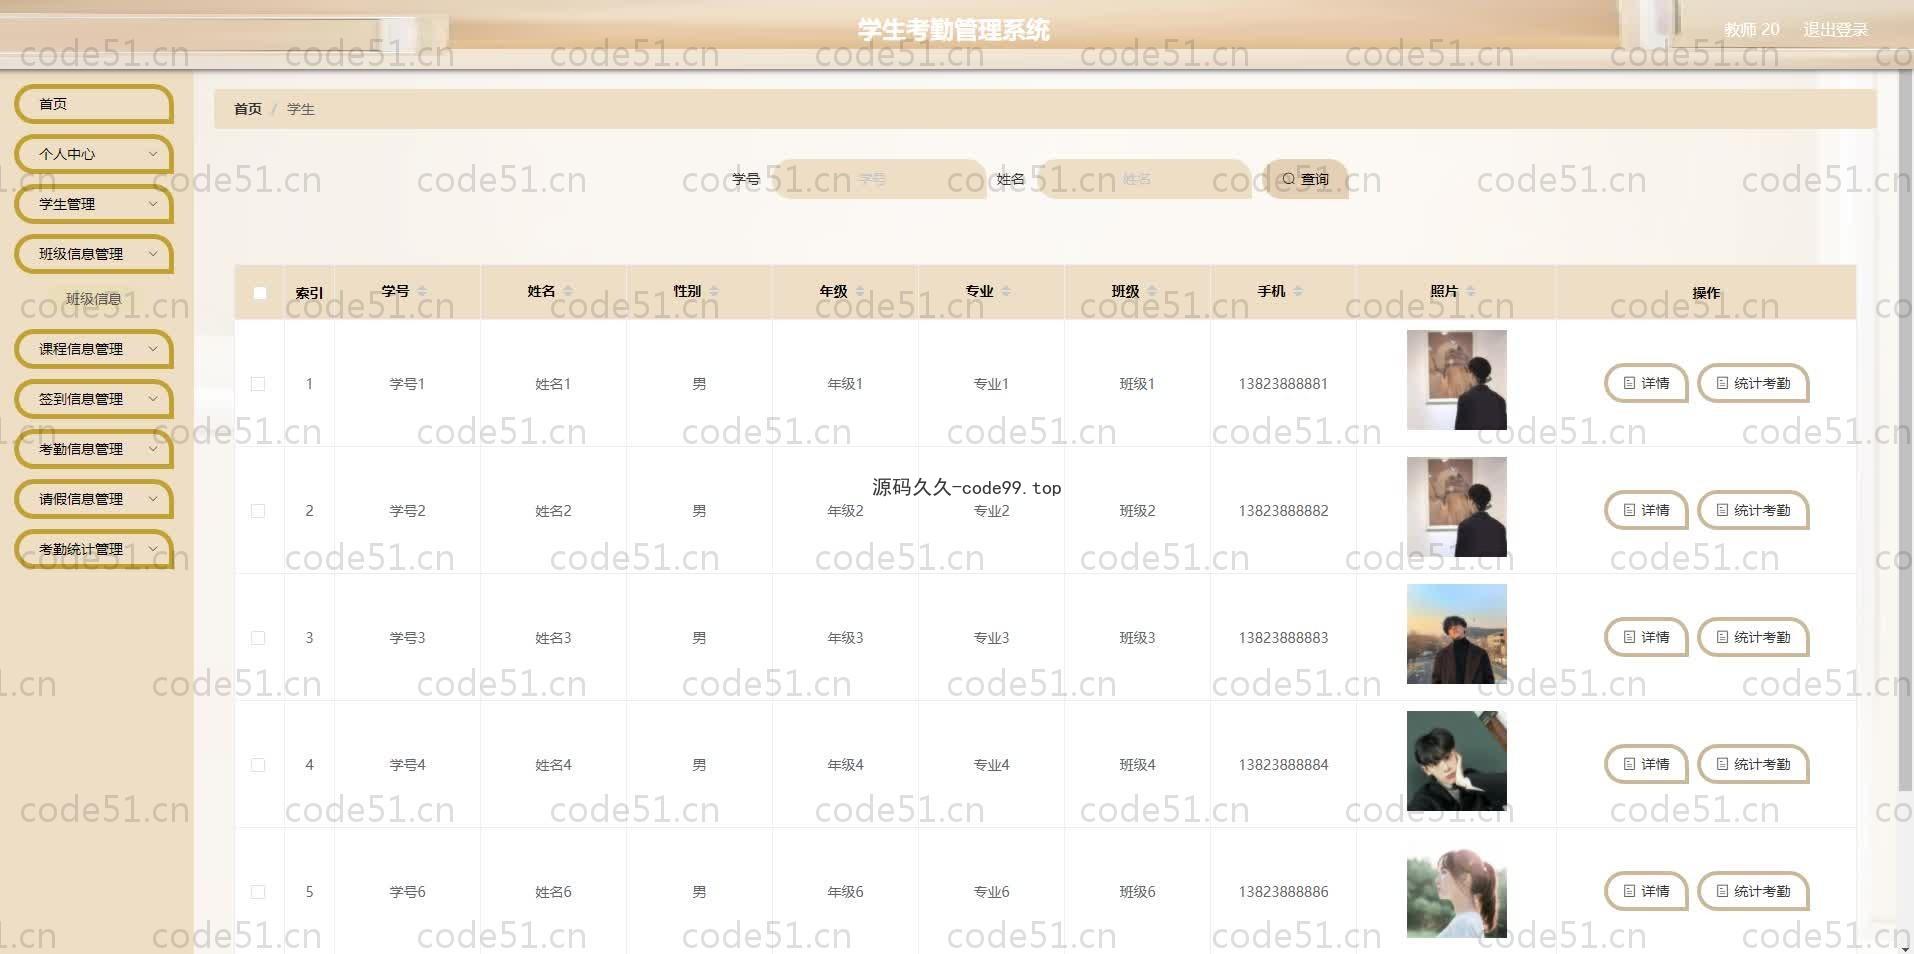
Task: Sort by 专业 column arrows
Action: (x=1006, y=292)
